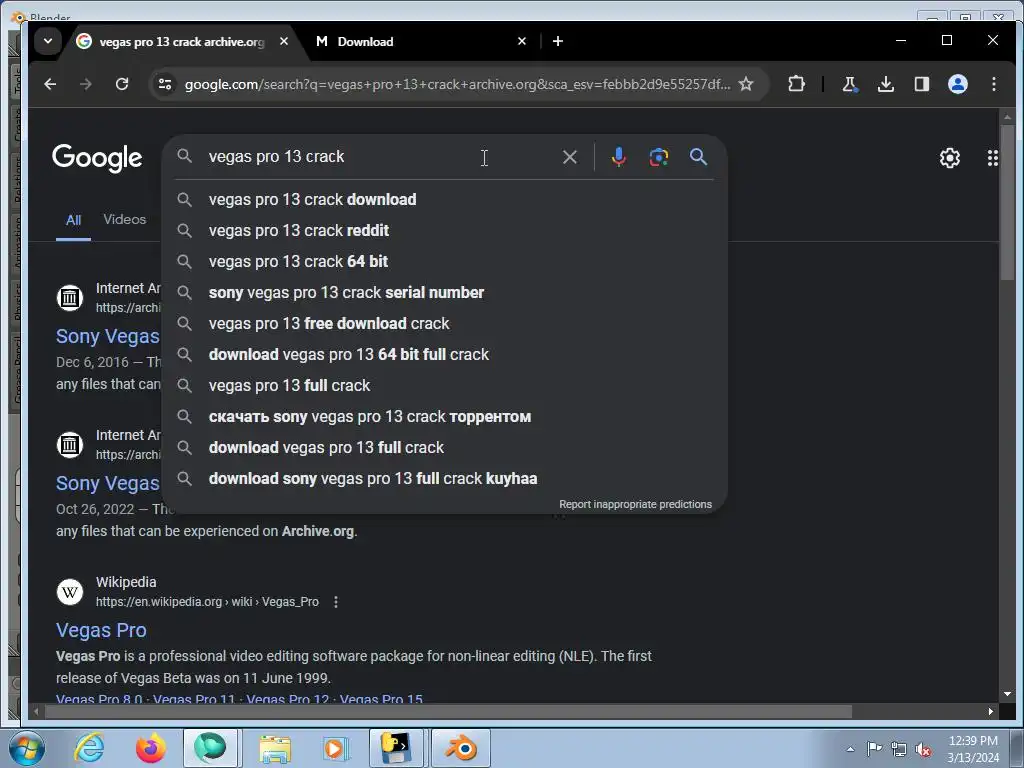Open Chrome three-dot menu
The image size is (1024, 768).
pyautogui.click(x=993, y=84)
